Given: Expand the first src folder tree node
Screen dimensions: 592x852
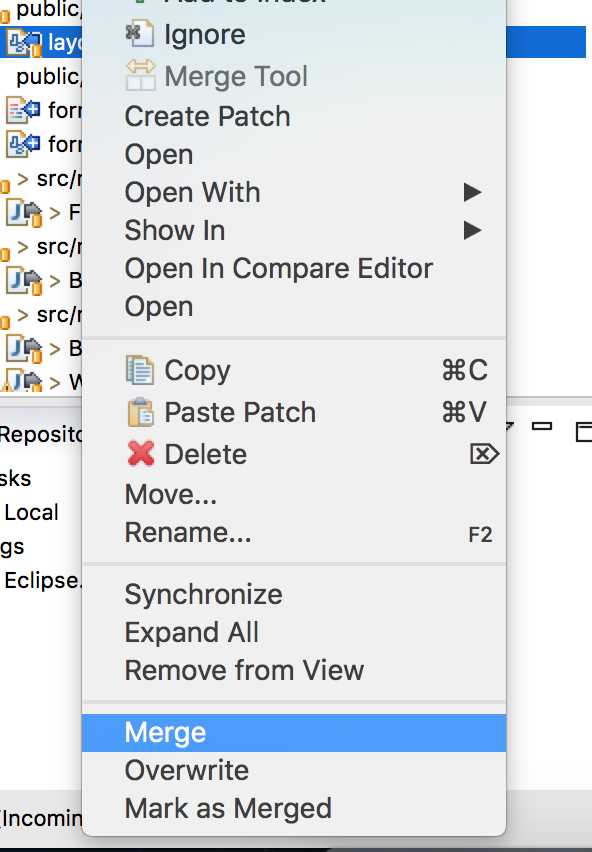Looking at the screenshot, I should point(22,178).
